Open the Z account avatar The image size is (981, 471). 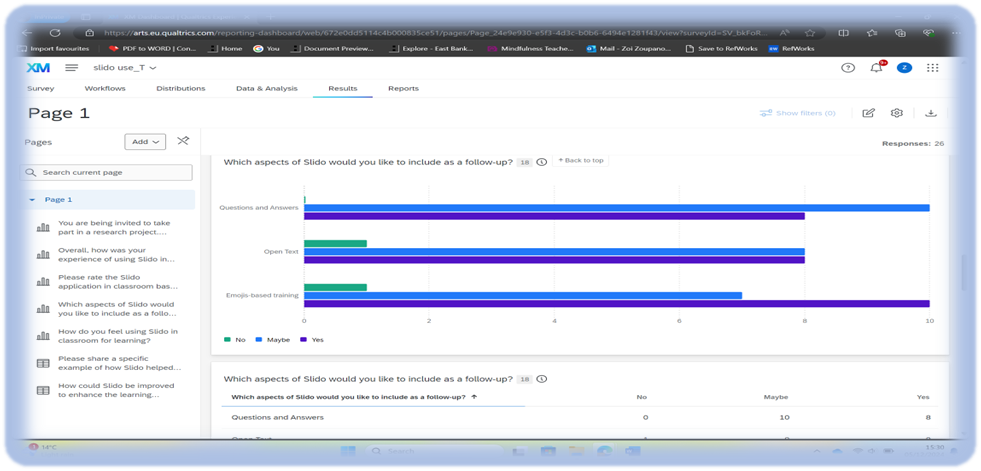click(904, 68)
